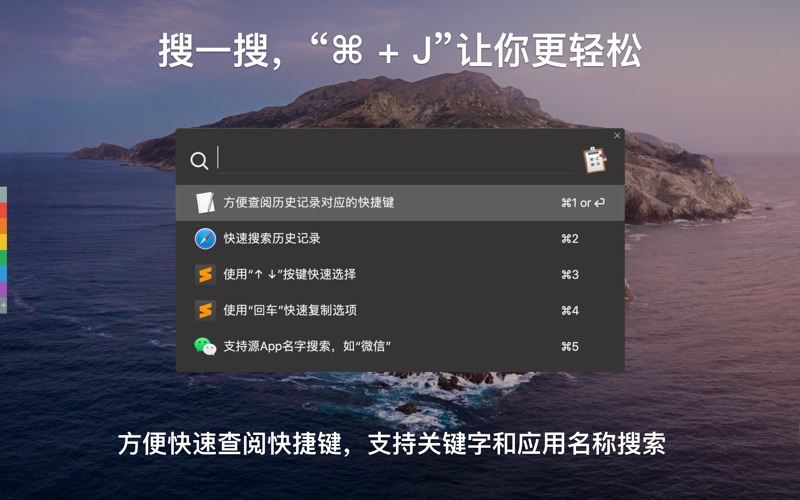Click the Sublime icon beside "回车" entry

click(205, 310)
